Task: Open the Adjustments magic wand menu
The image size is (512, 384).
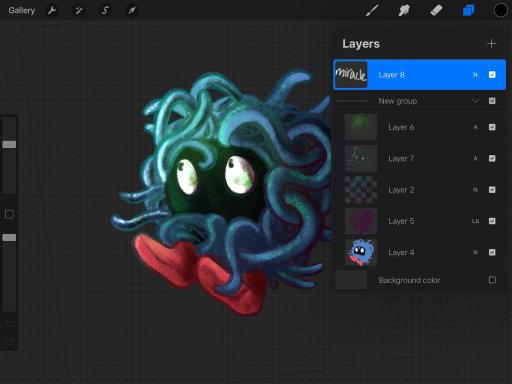Action: (x=79, y=10)
